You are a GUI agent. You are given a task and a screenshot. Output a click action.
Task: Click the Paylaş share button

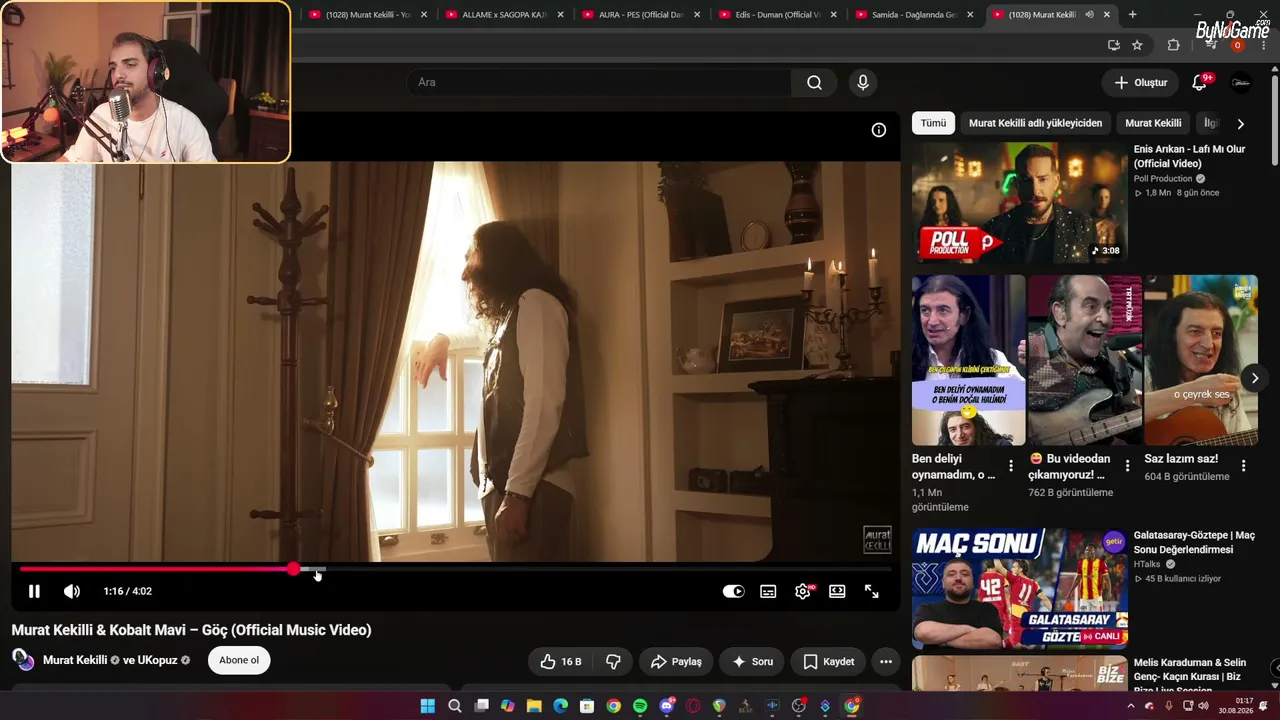click(676, 661)
